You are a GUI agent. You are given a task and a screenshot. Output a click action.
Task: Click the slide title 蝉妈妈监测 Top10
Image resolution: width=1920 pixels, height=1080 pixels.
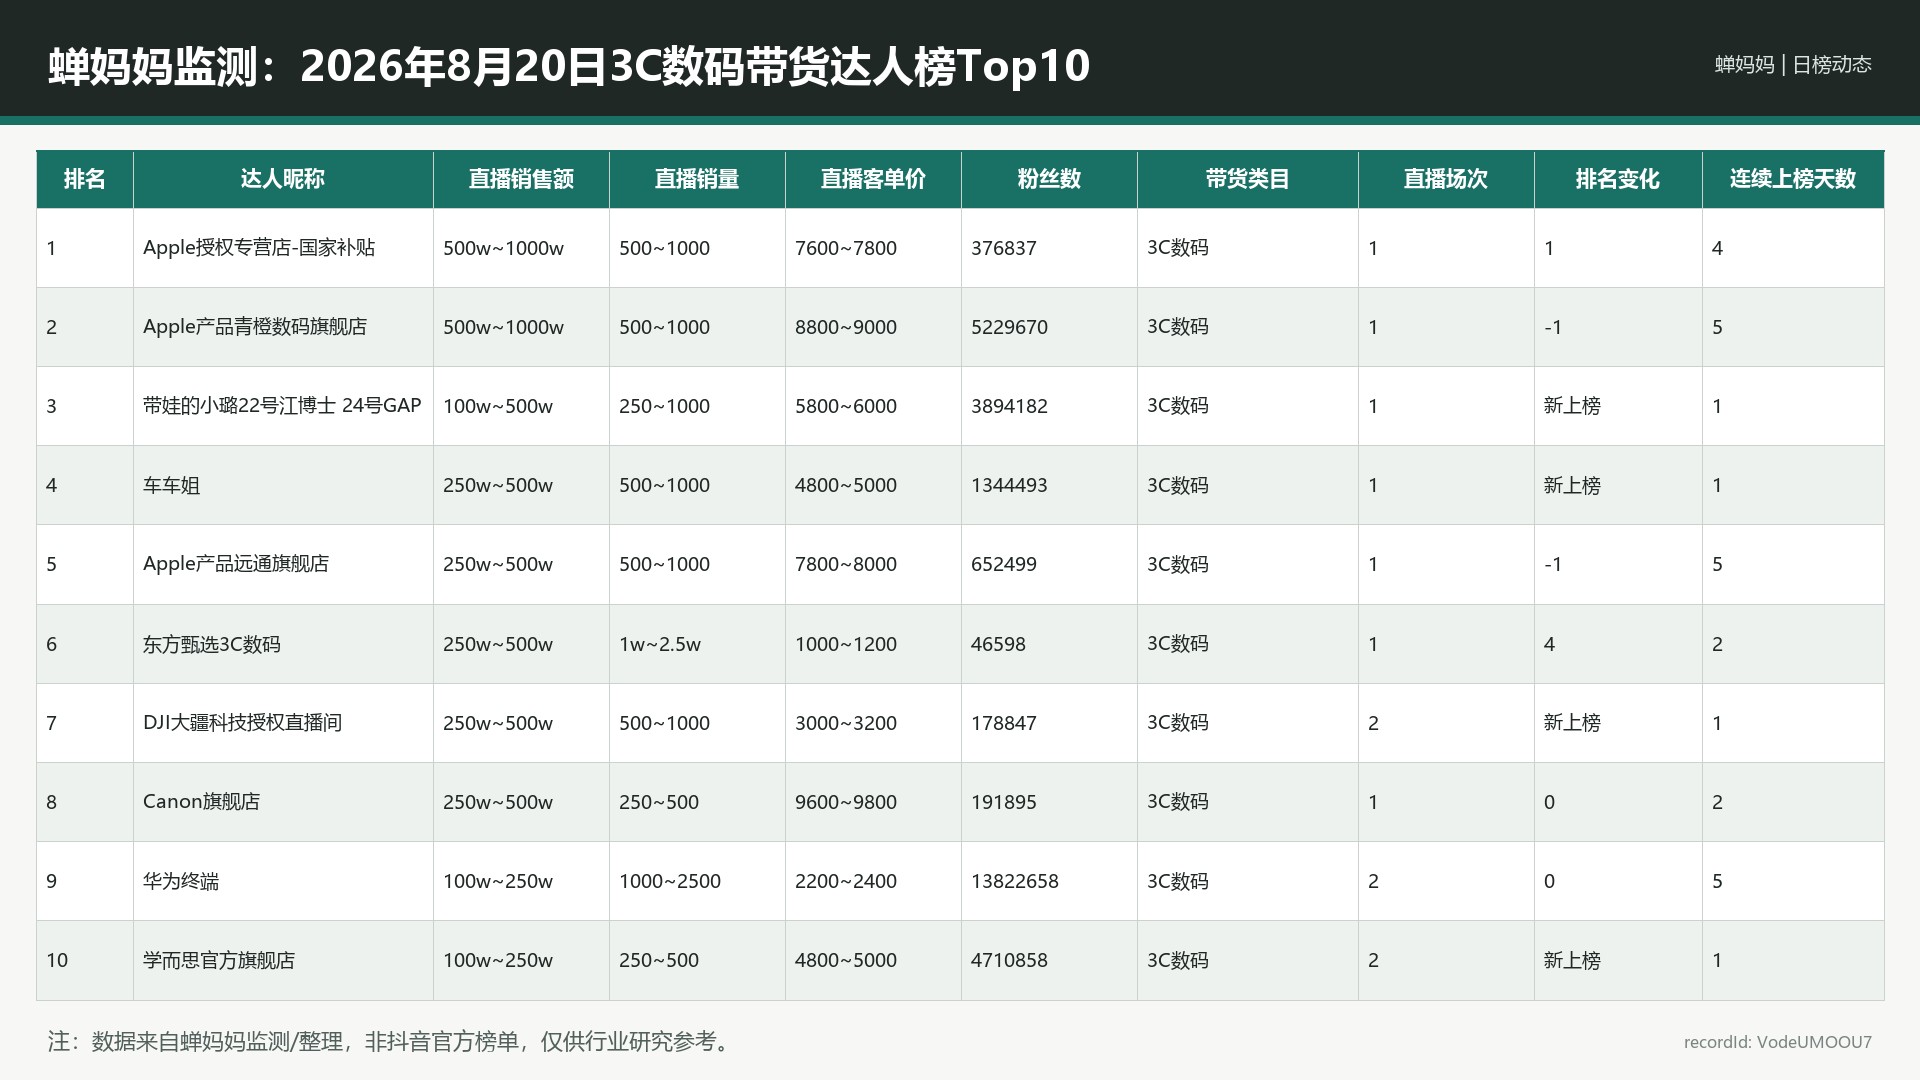coord(569,66)
